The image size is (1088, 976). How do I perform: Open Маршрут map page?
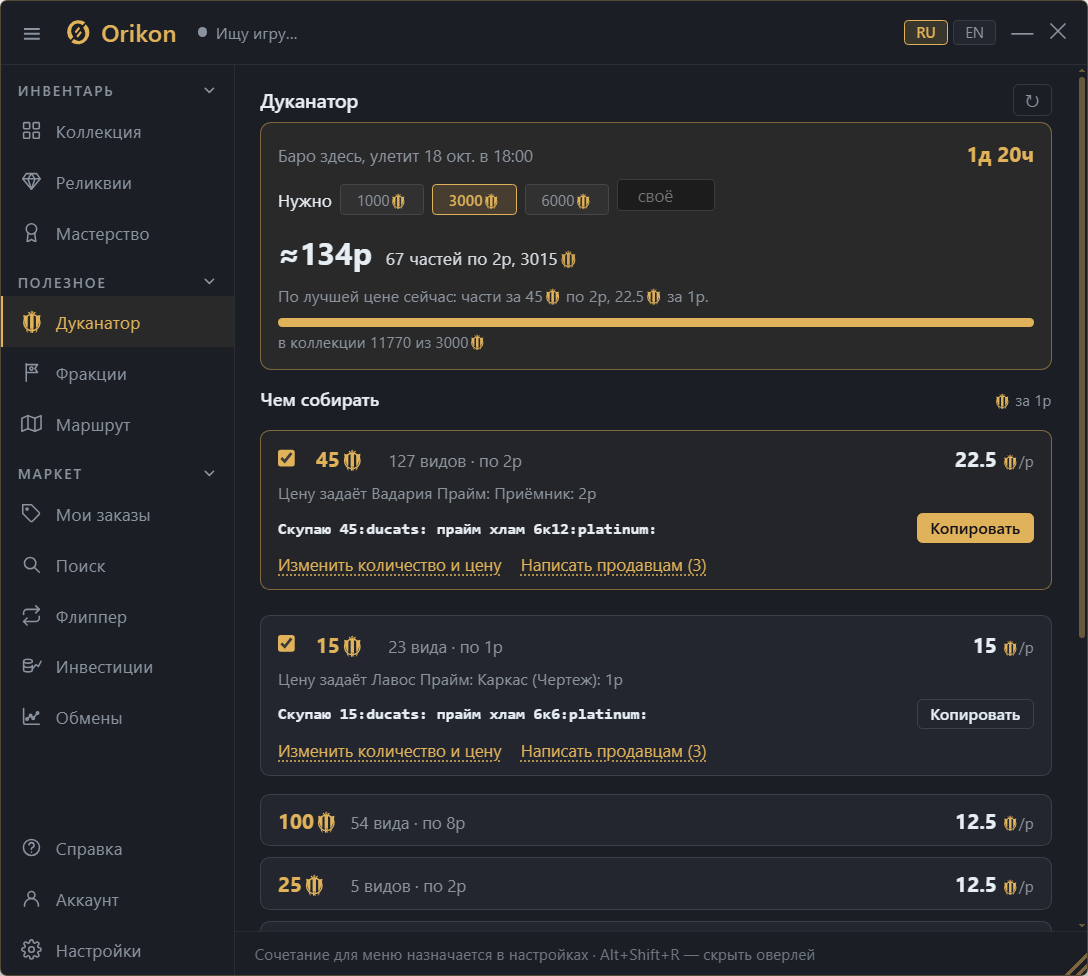117,425
